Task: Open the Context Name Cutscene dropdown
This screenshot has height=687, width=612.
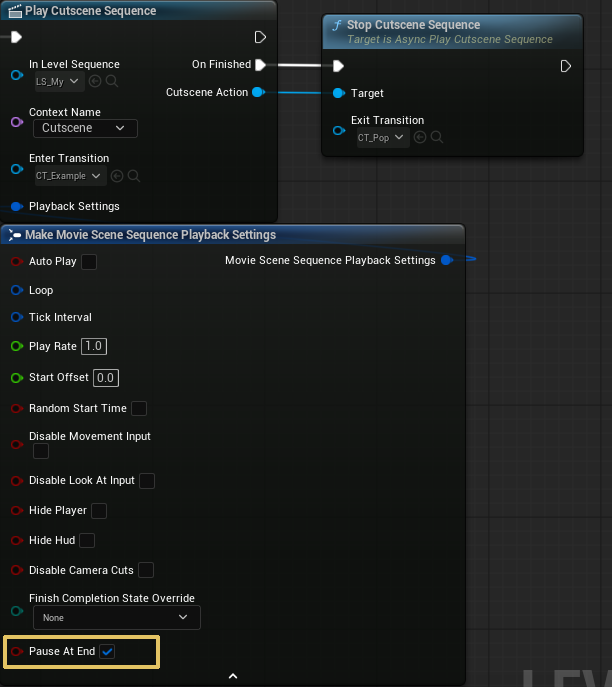Action: tap(85, 128)
